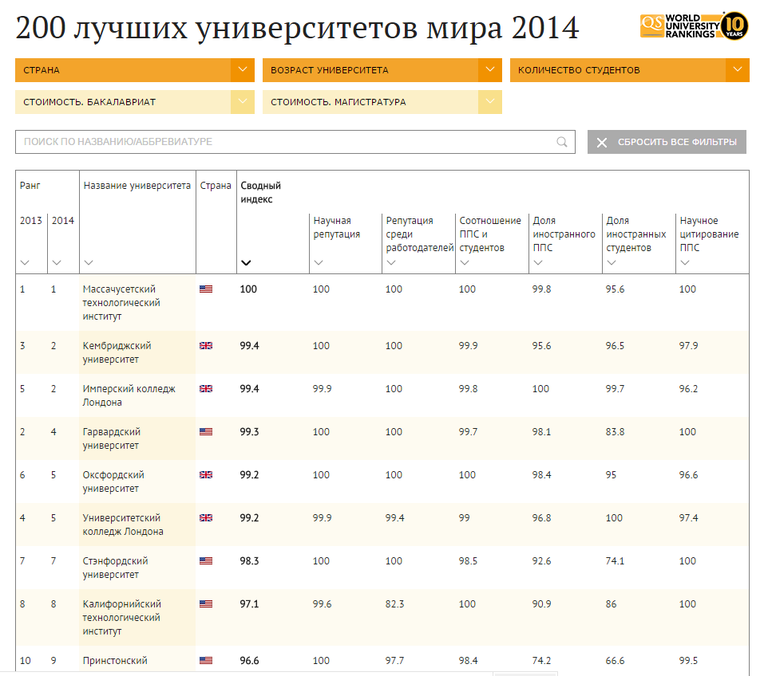Click the US flag for Принстонский row

click(x=206, y=661)
